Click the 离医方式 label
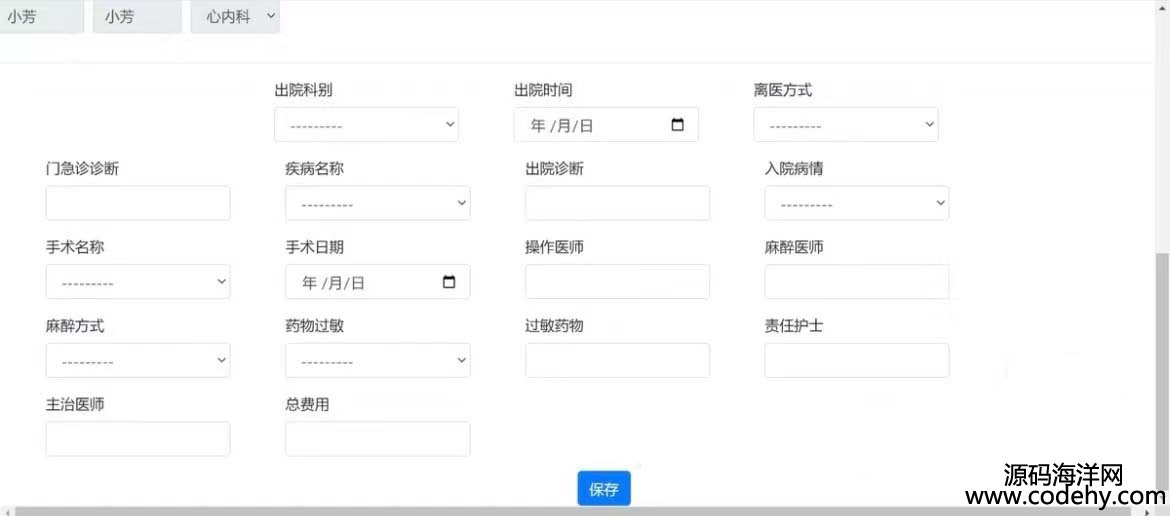Viewport: 1170px width, 516px height. (x=783, y=90)
